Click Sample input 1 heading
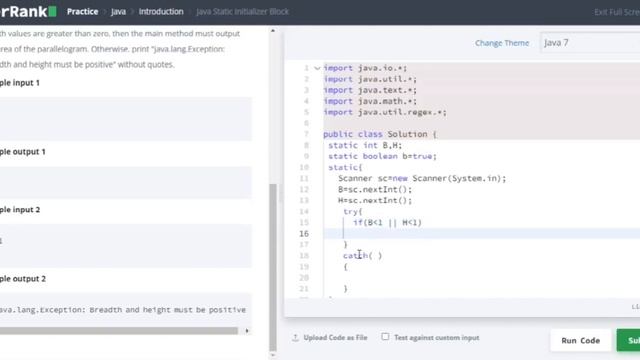The image size is (640, 360). tap(20, 83)
